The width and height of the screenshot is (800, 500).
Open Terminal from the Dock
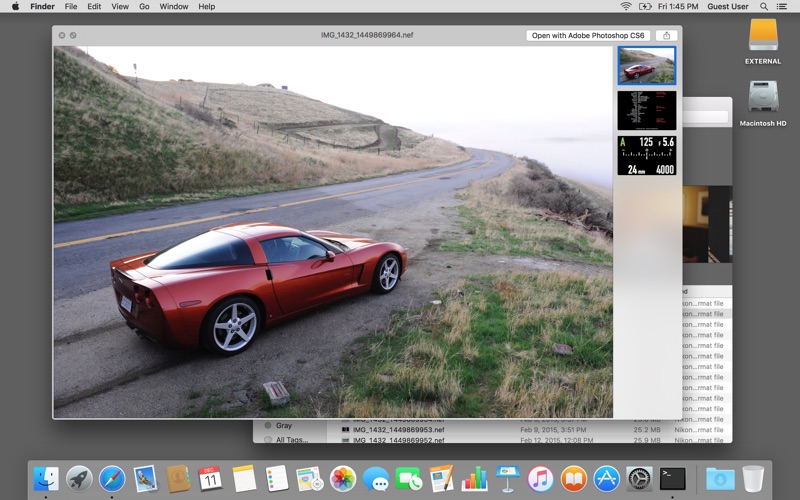tap(672, 478)
